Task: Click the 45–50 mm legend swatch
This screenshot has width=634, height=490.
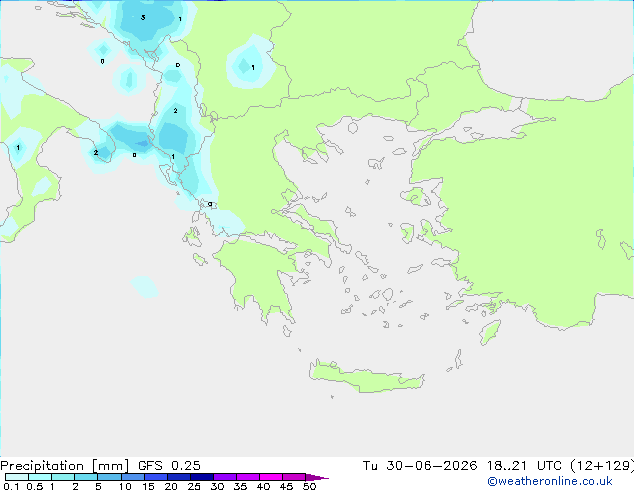Action: point(294,477)
